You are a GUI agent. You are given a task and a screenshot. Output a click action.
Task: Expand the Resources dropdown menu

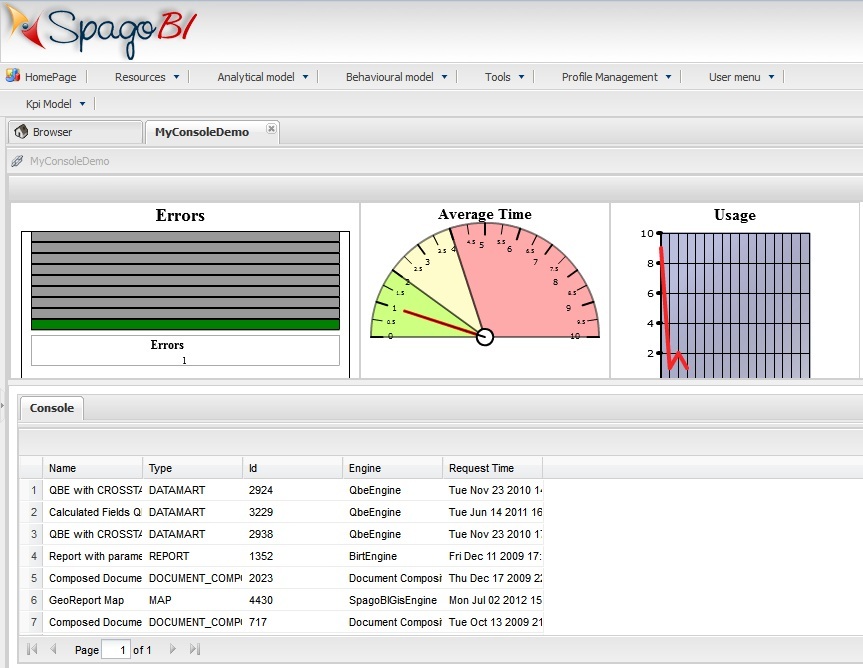pos(147,77)
